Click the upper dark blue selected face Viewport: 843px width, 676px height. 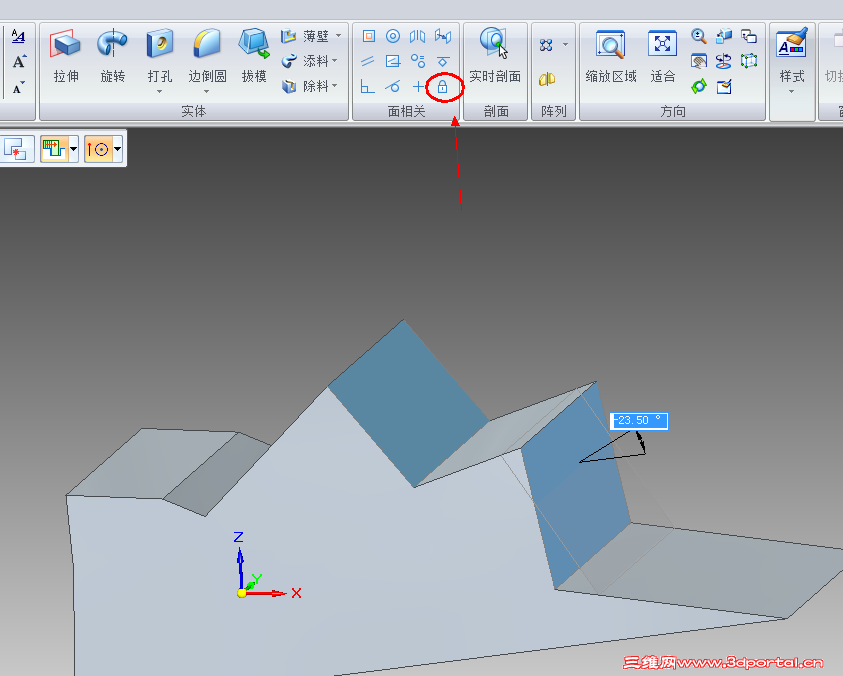tap(409, 403)
